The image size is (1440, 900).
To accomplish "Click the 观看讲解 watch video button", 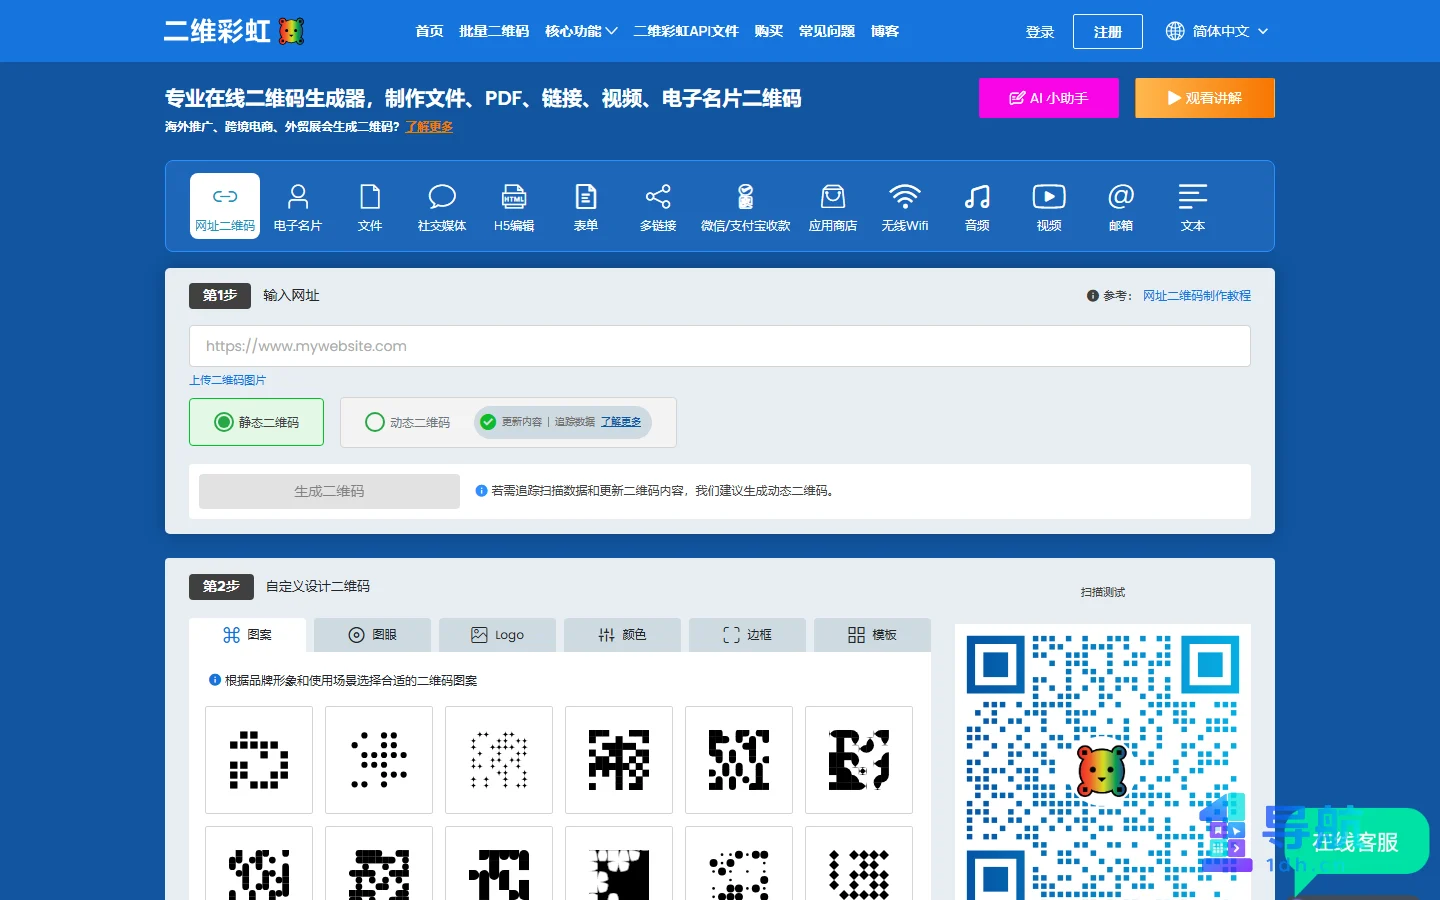I will pos(1205,98).
